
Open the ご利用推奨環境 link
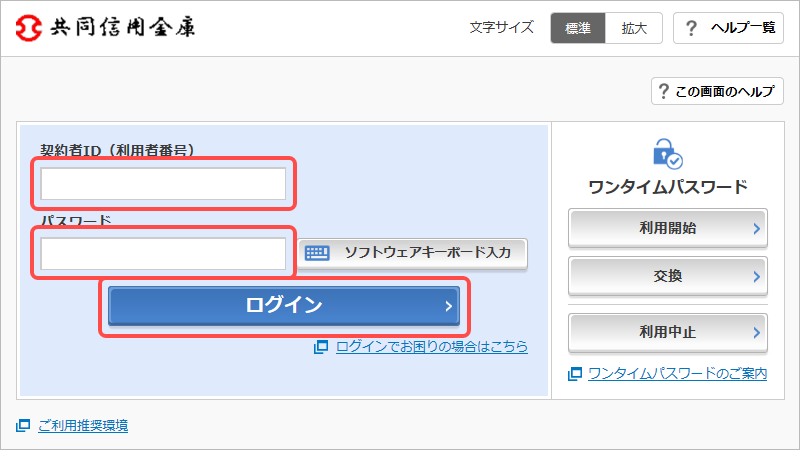(83, 426)
